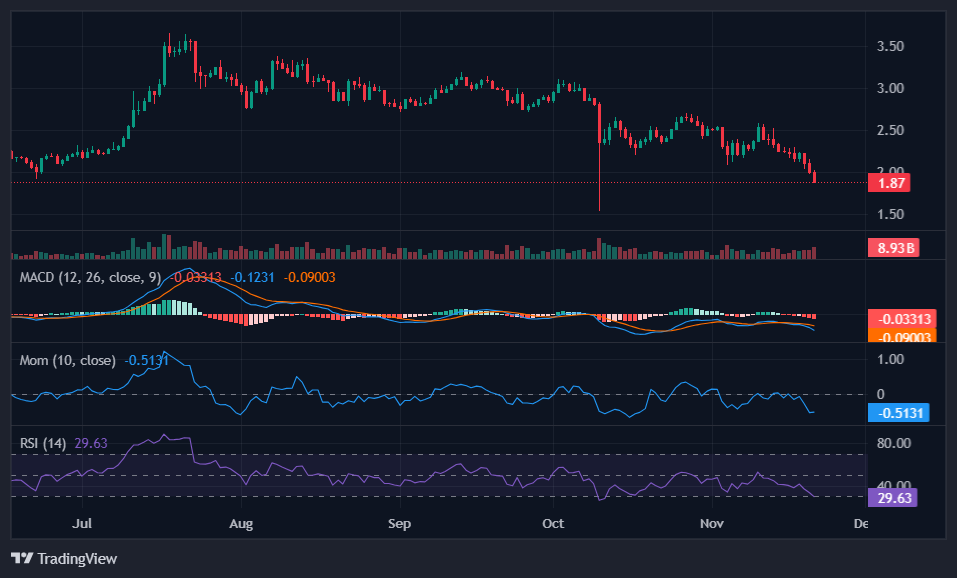Click the Jul label on the time axis

coord(83,523)
